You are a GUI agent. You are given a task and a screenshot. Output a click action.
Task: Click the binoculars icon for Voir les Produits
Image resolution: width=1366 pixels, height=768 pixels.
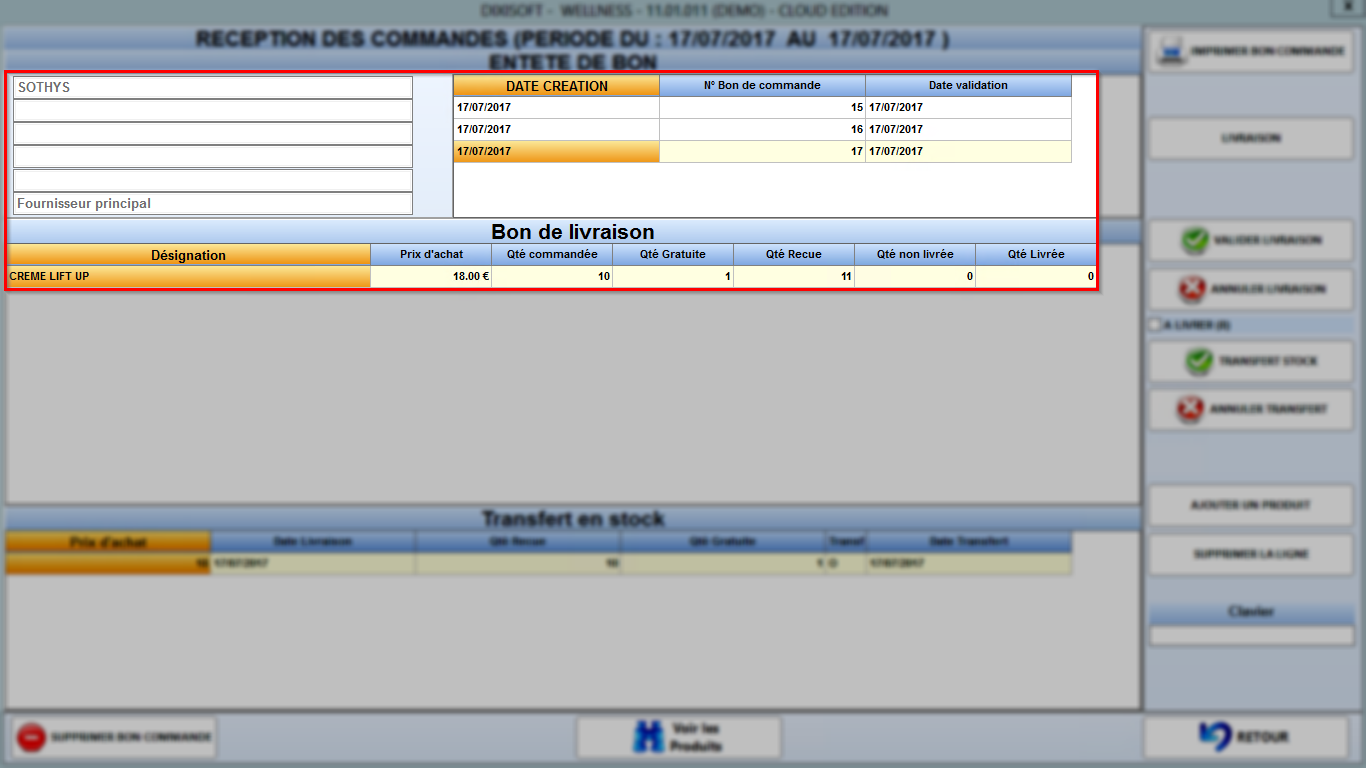(x=649, y=737)
